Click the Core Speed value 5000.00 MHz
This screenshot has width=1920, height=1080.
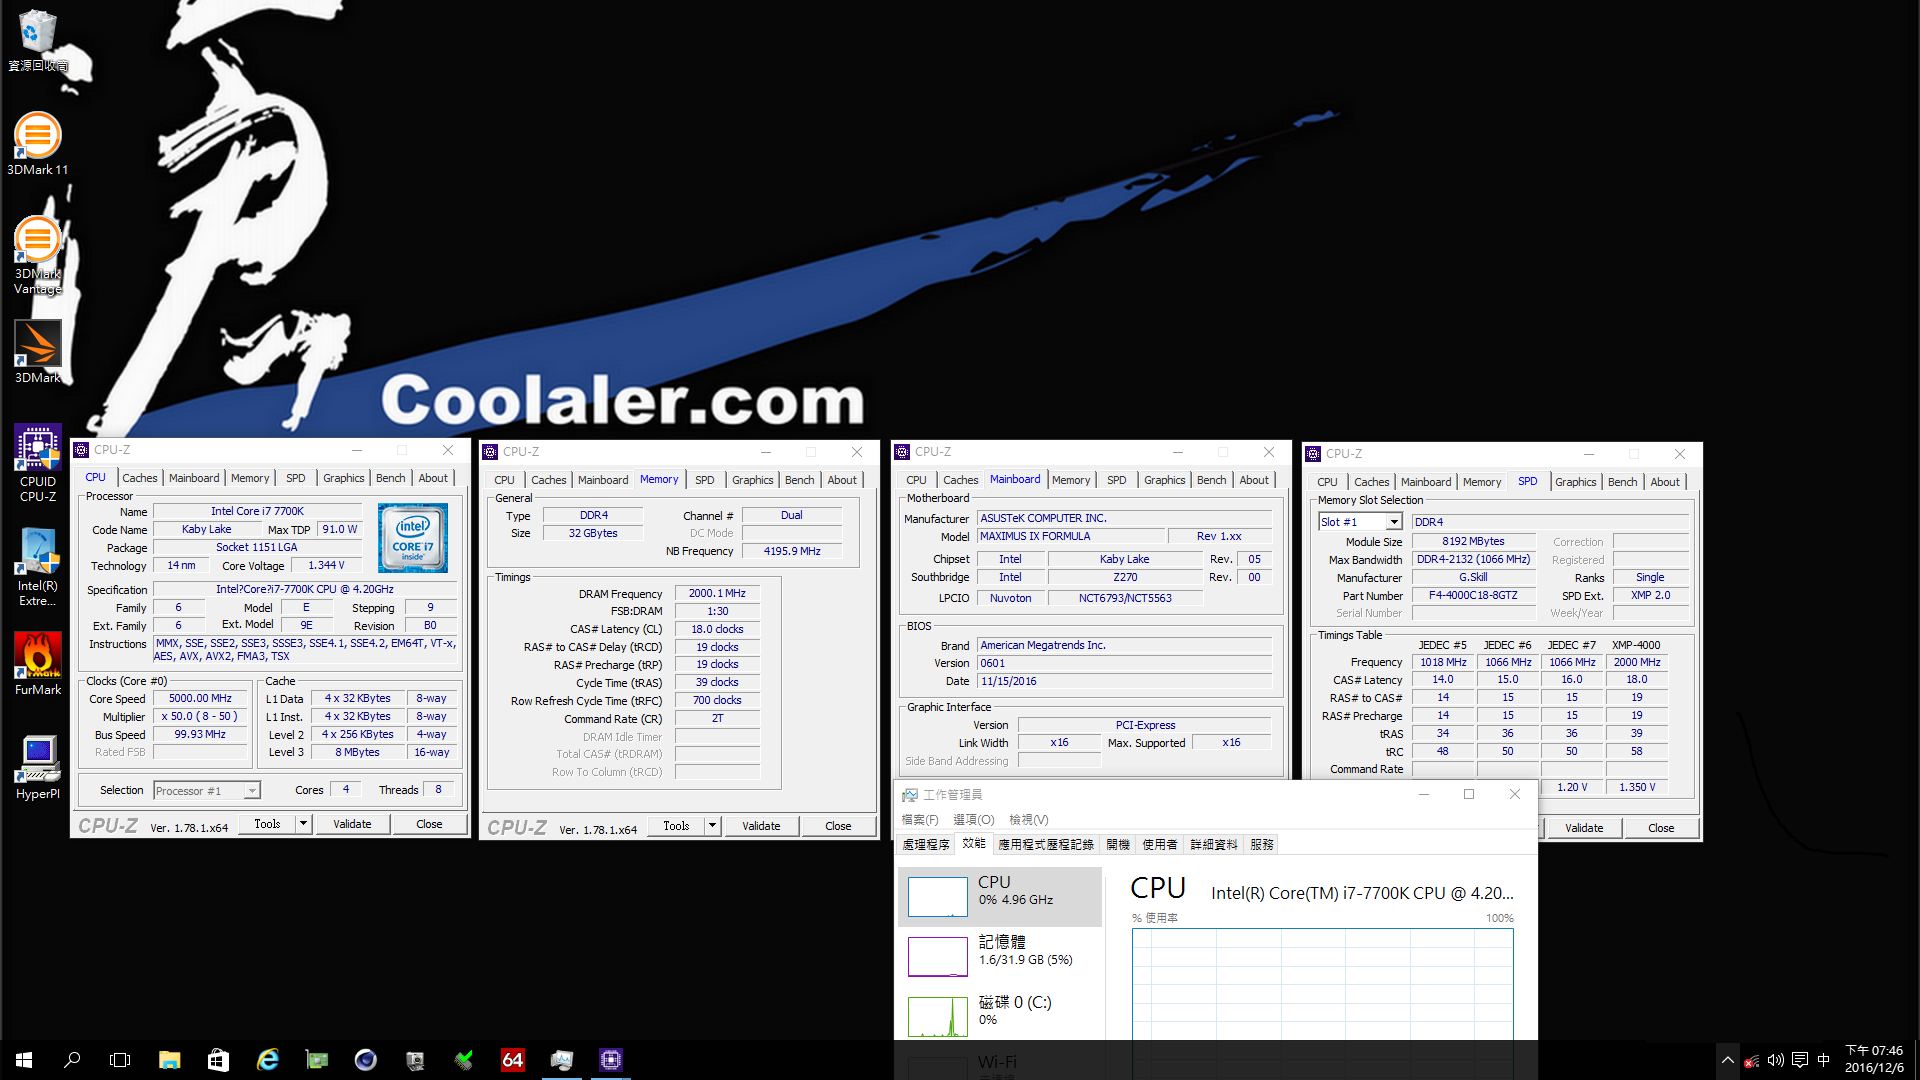pyautogui.click(x=200, y=699)
